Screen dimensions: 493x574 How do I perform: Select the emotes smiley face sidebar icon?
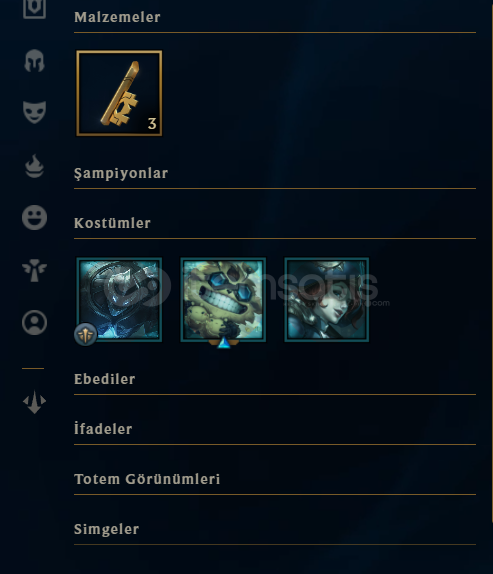[x=34, y=217]
